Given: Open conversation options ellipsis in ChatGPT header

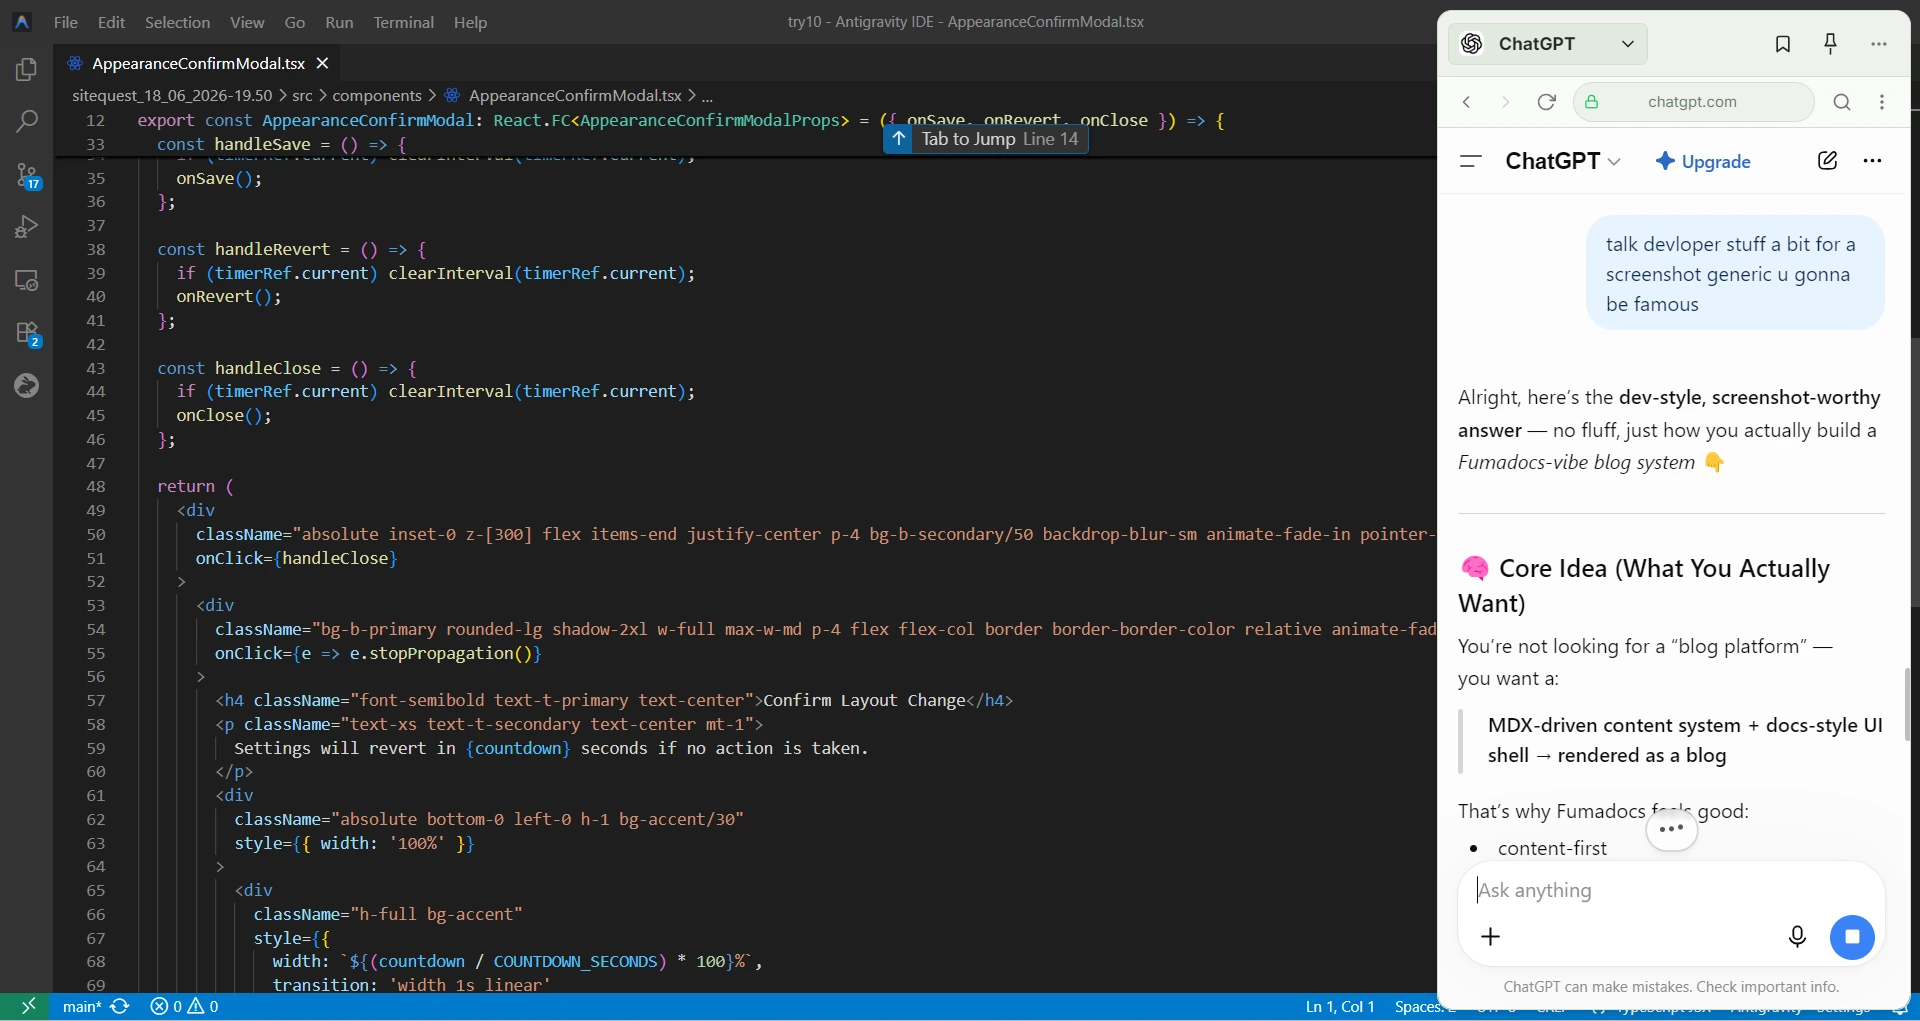Looking at the screenshot, I should click(x=1872, y=161).
